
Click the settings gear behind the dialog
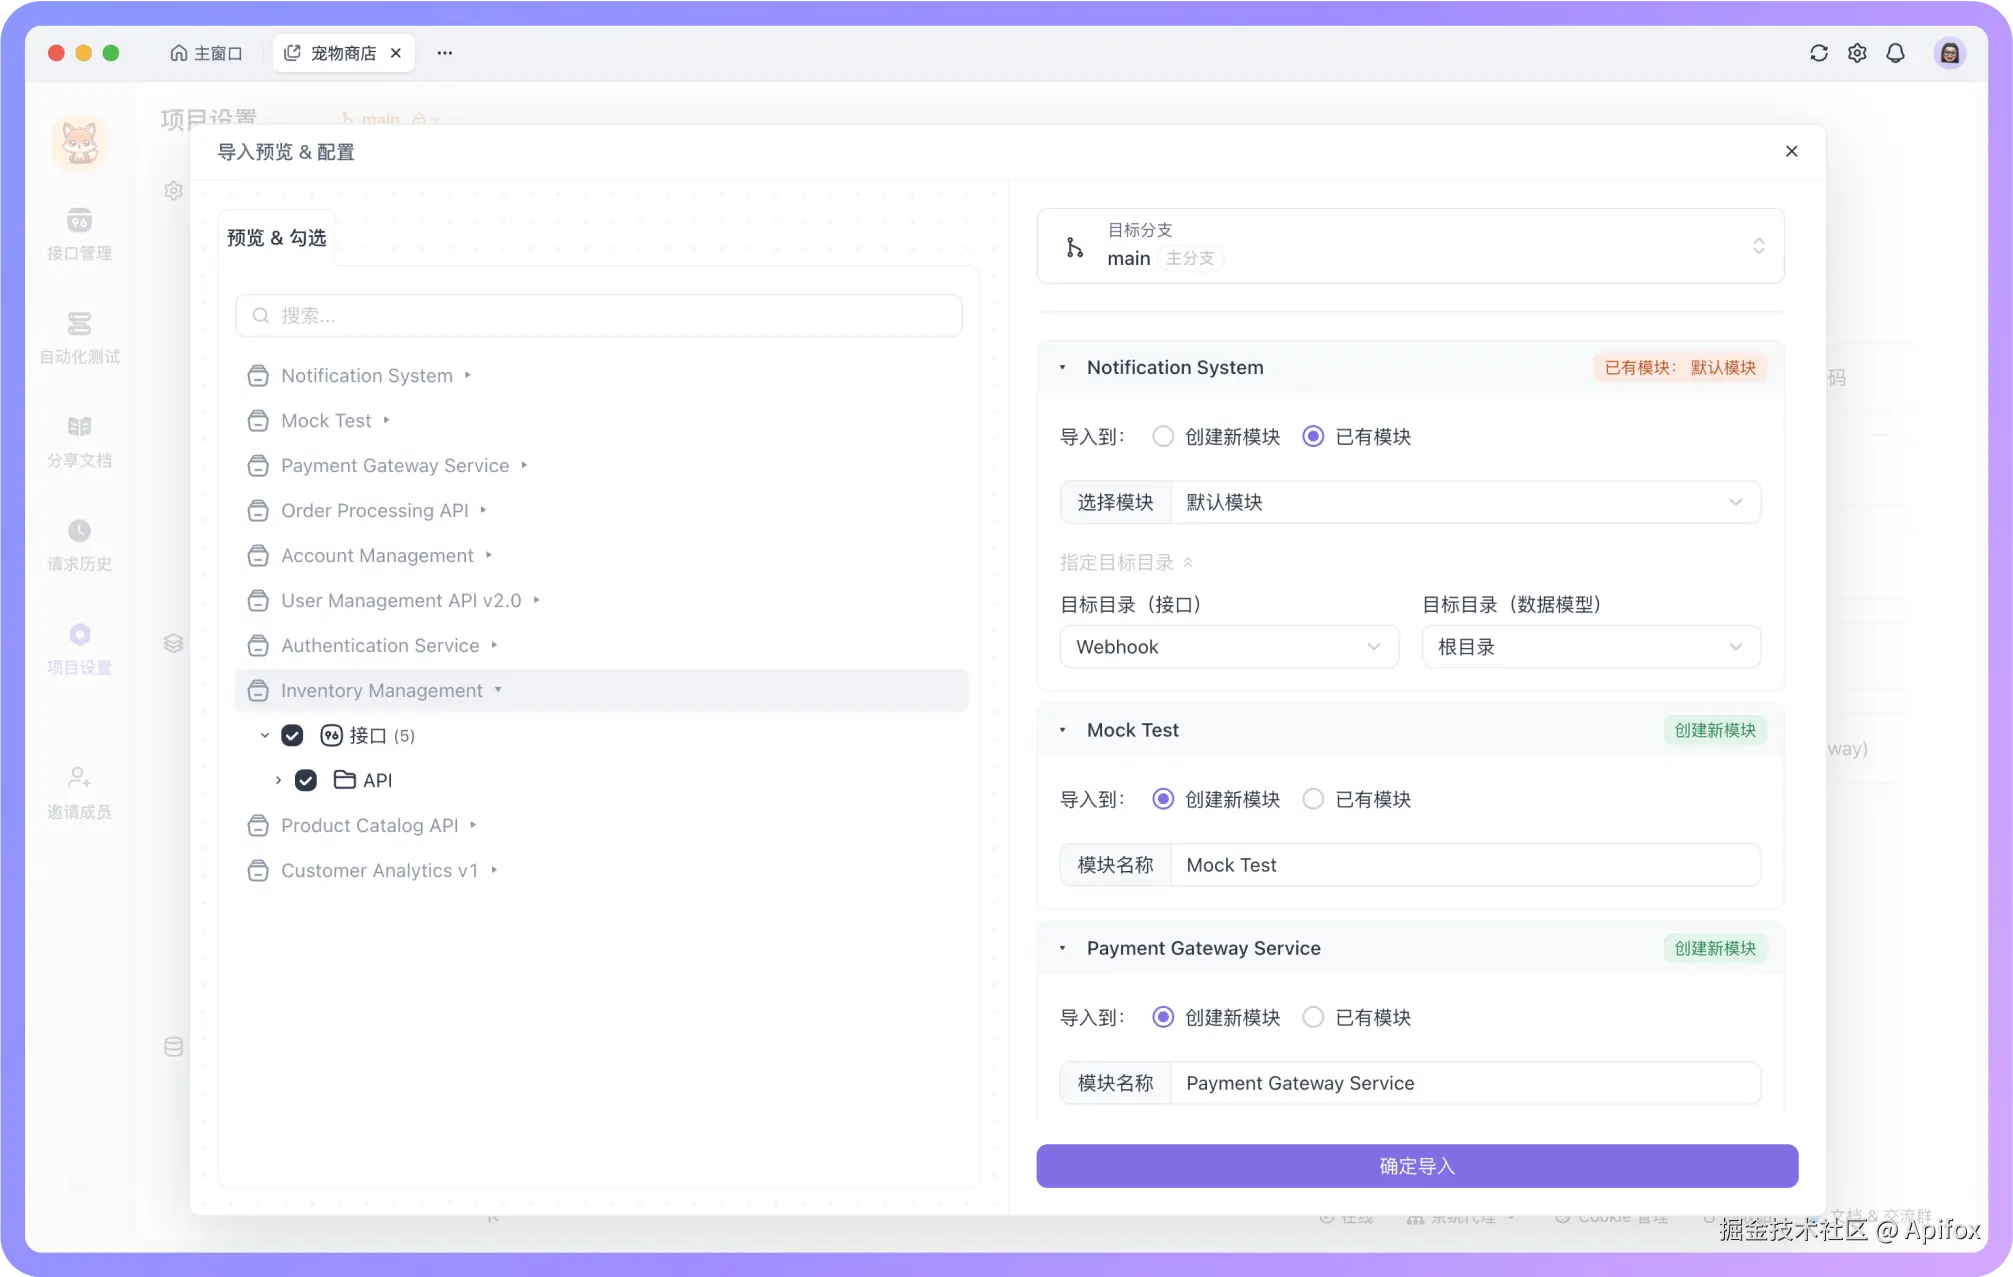point(173,190)
